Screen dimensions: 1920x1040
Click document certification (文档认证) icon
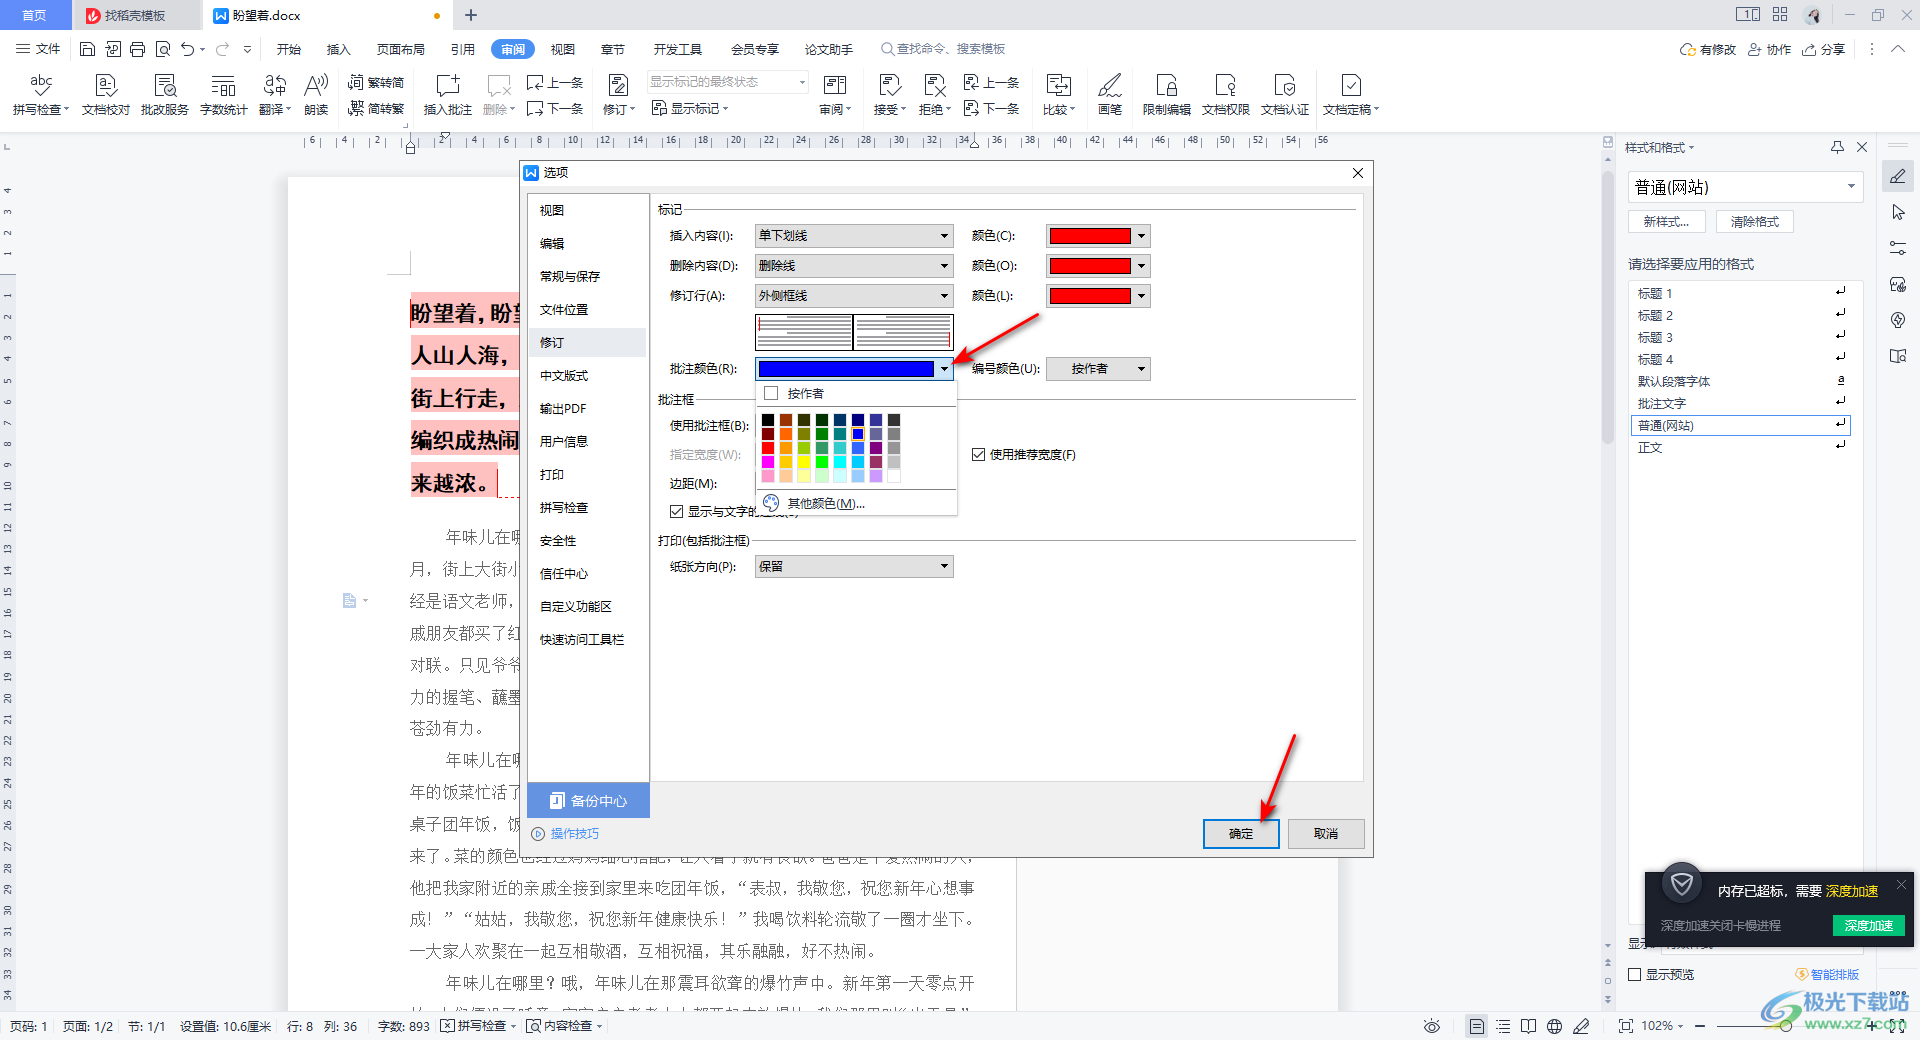point(1285,95)
